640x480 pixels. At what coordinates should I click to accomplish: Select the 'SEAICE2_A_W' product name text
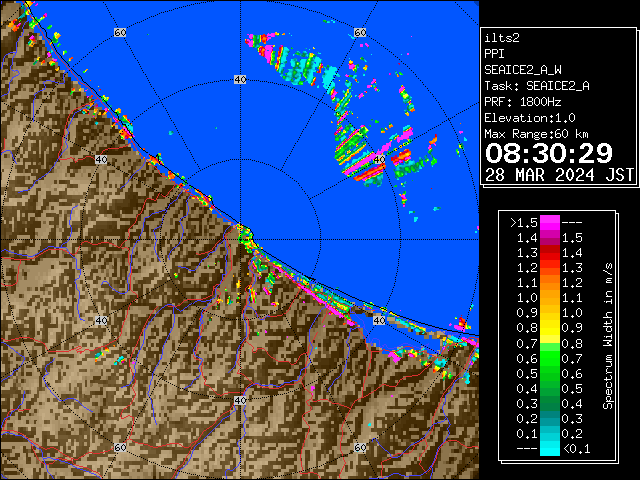click(x=523, y=70)
